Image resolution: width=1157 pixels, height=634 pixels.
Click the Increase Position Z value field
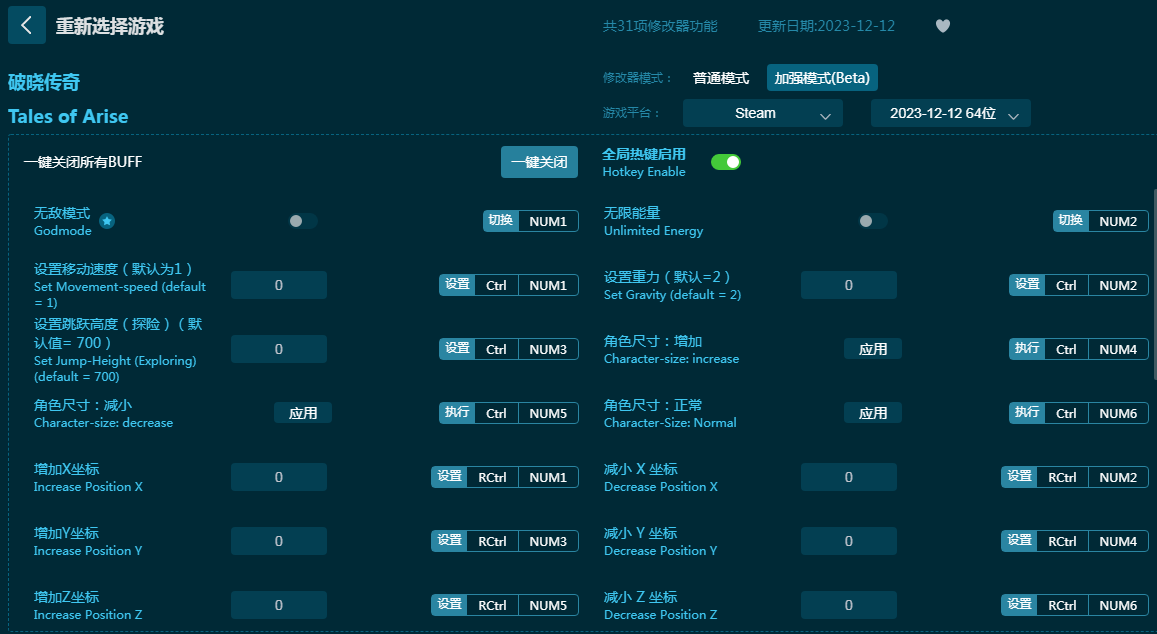tap(279, 605)
